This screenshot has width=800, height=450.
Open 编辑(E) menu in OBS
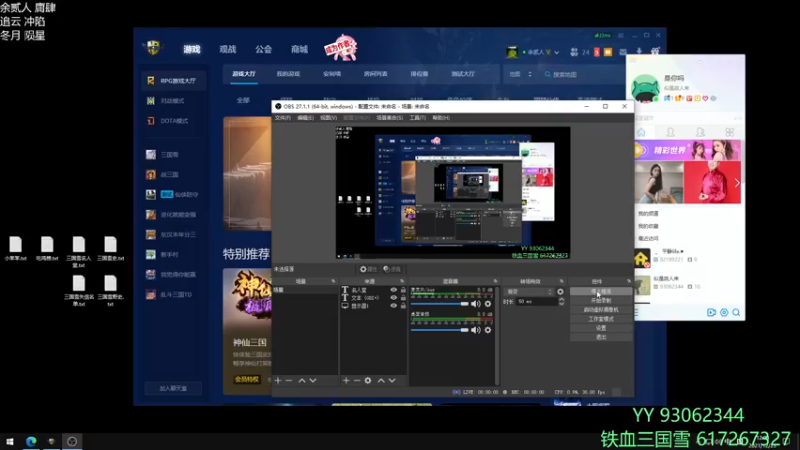tap(305, 118)
